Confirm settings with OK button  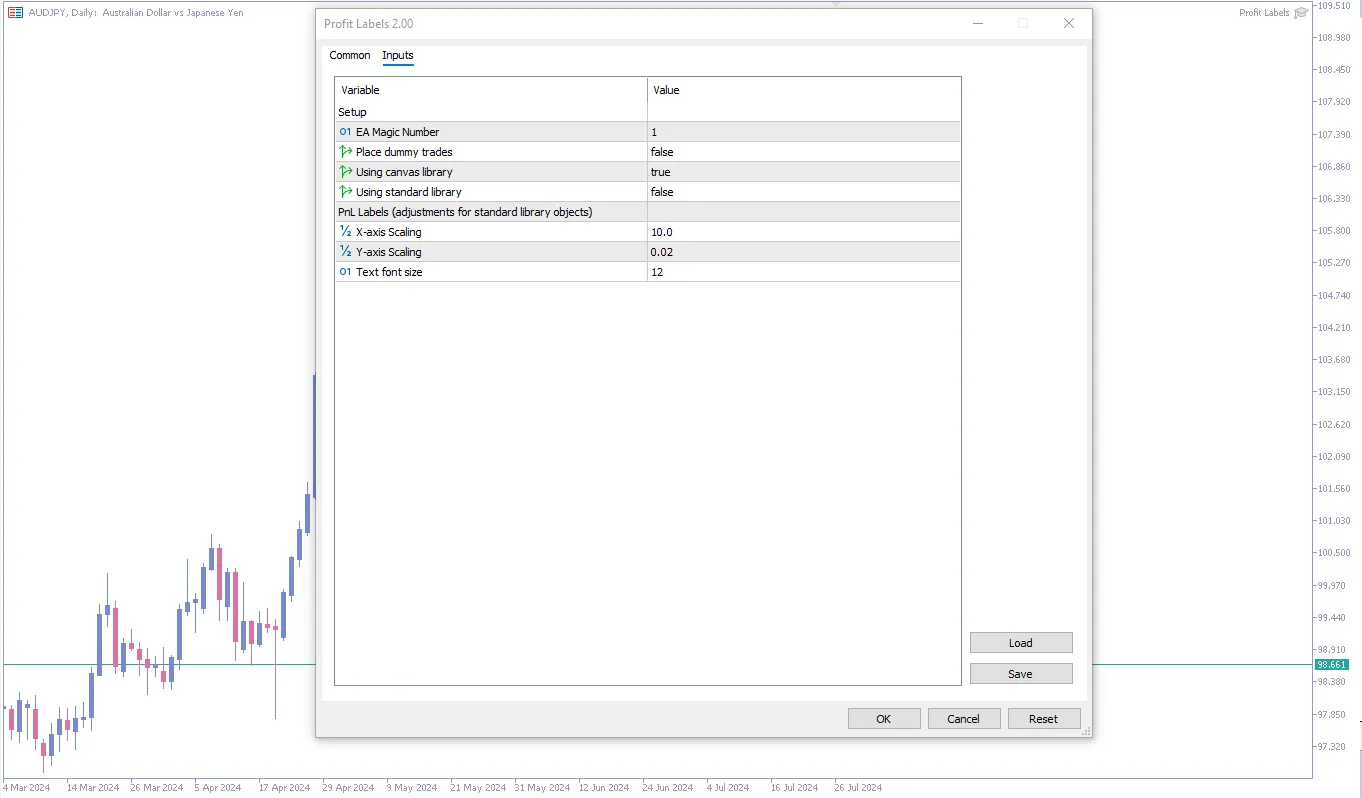884,719
